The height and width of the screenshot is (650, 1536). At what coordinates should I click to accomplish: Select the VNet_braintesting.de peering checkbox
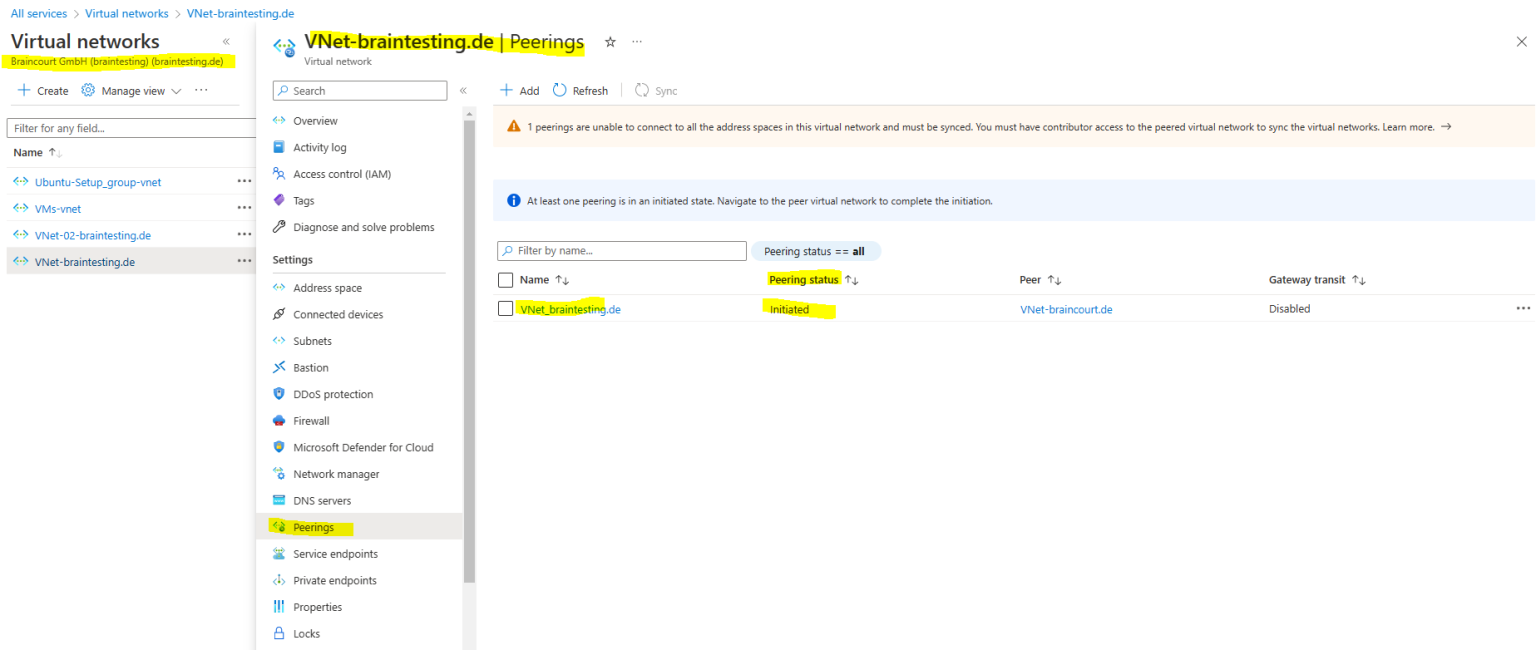(505, 308)
